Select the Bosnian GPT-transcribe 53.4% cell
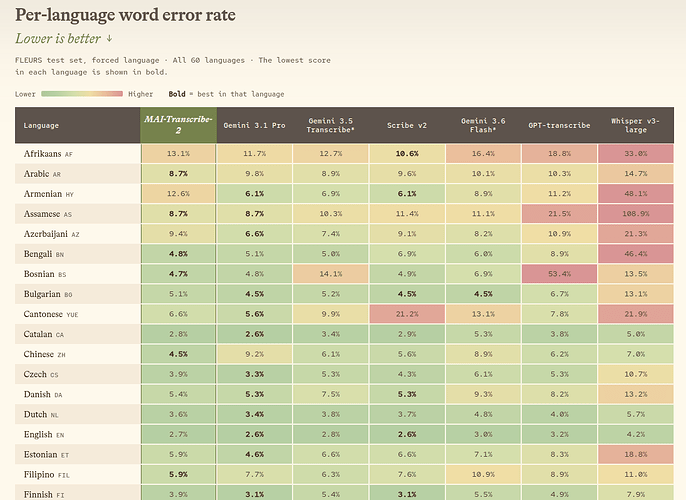Screen dimensions: 686x500 [x=559, y=274]
